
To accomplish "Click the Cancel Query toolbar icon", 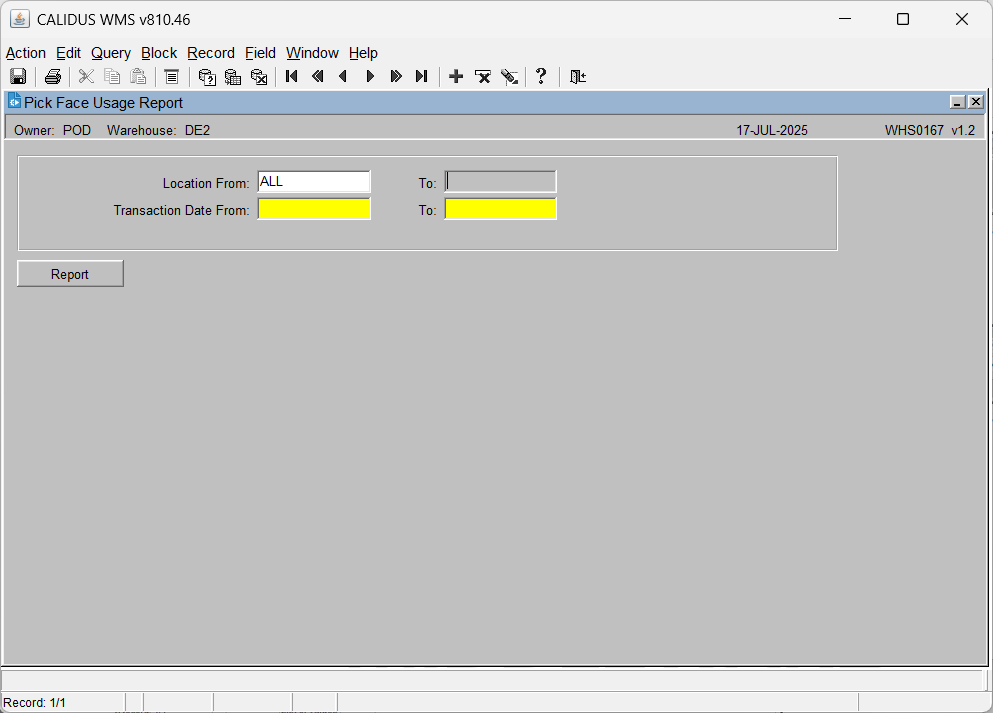I will 259,77.
